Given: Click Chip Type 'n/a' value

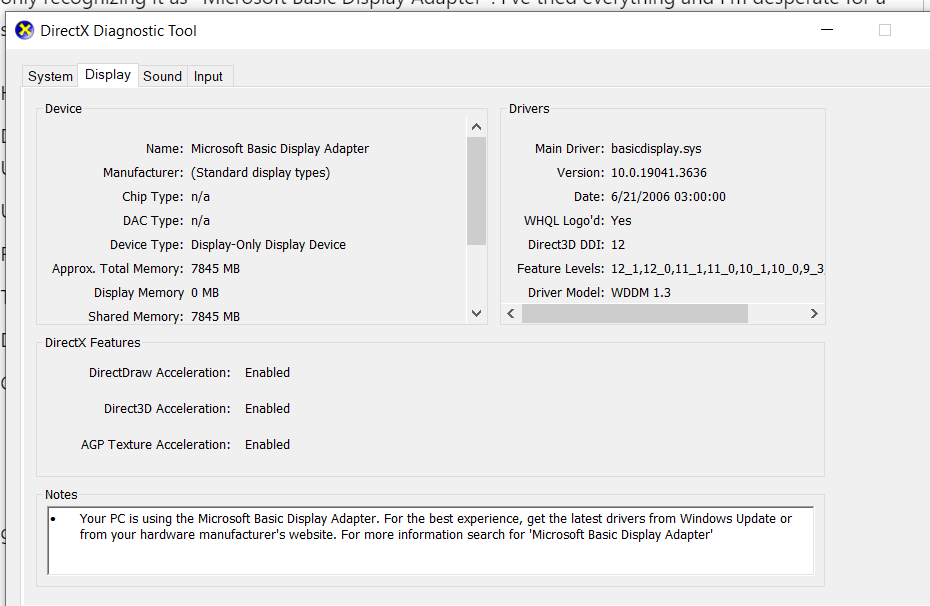Looking at the screenshot, I should pos(200,197).
